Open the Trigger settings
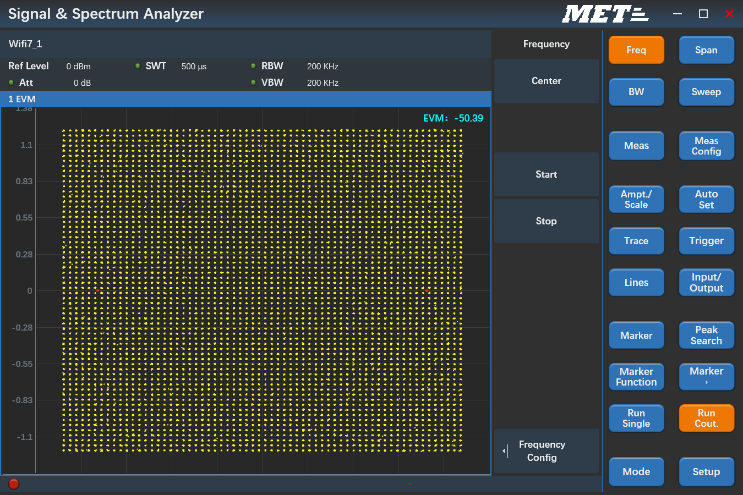This screenshot has height=495, width=743. coord(706,241)
